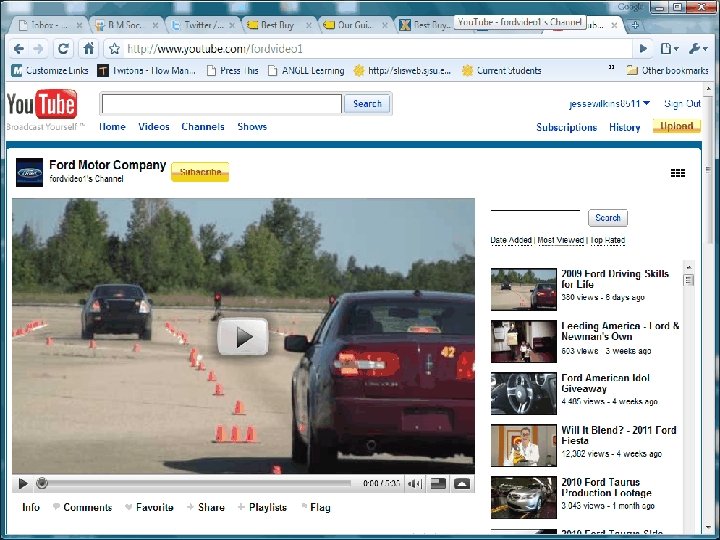
Task: Open the ANGEL Learning bookmark
Action: click(x=306, y=71)
